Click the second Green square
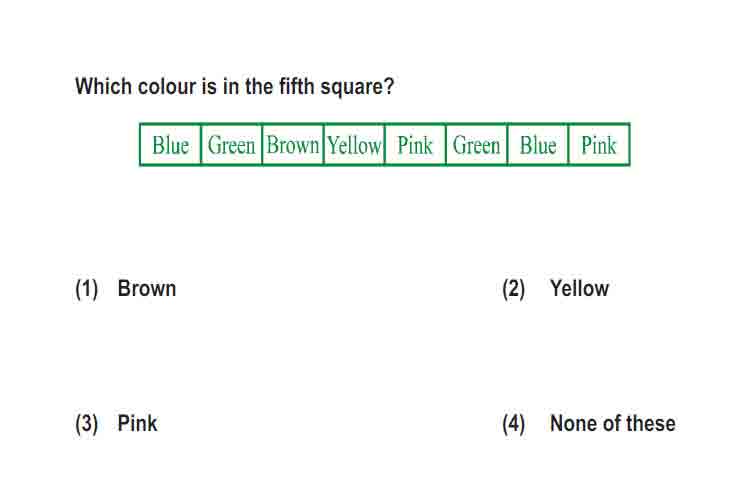The width and height of the screenshot is (750, 500). tap(476, 144)
